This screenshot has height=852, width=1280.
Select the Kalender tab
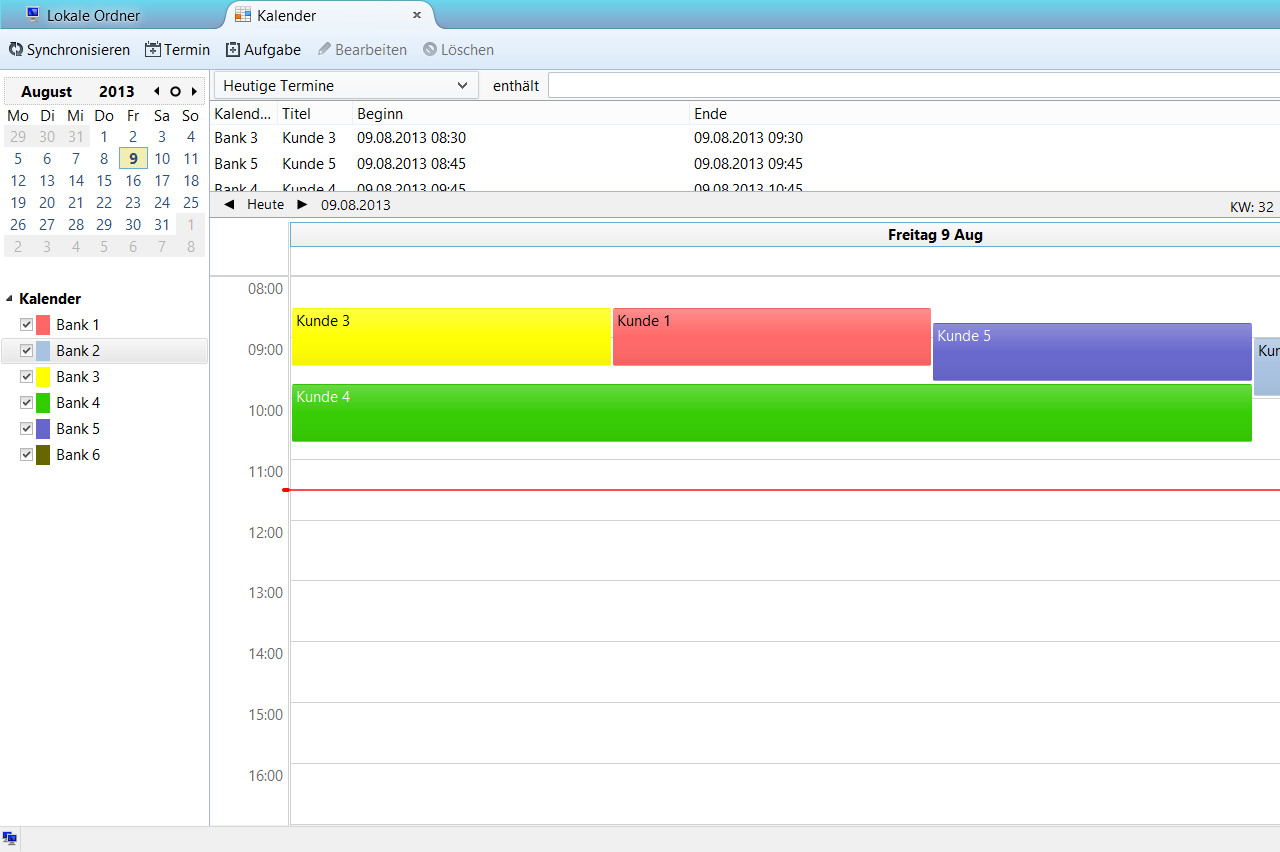330,15
